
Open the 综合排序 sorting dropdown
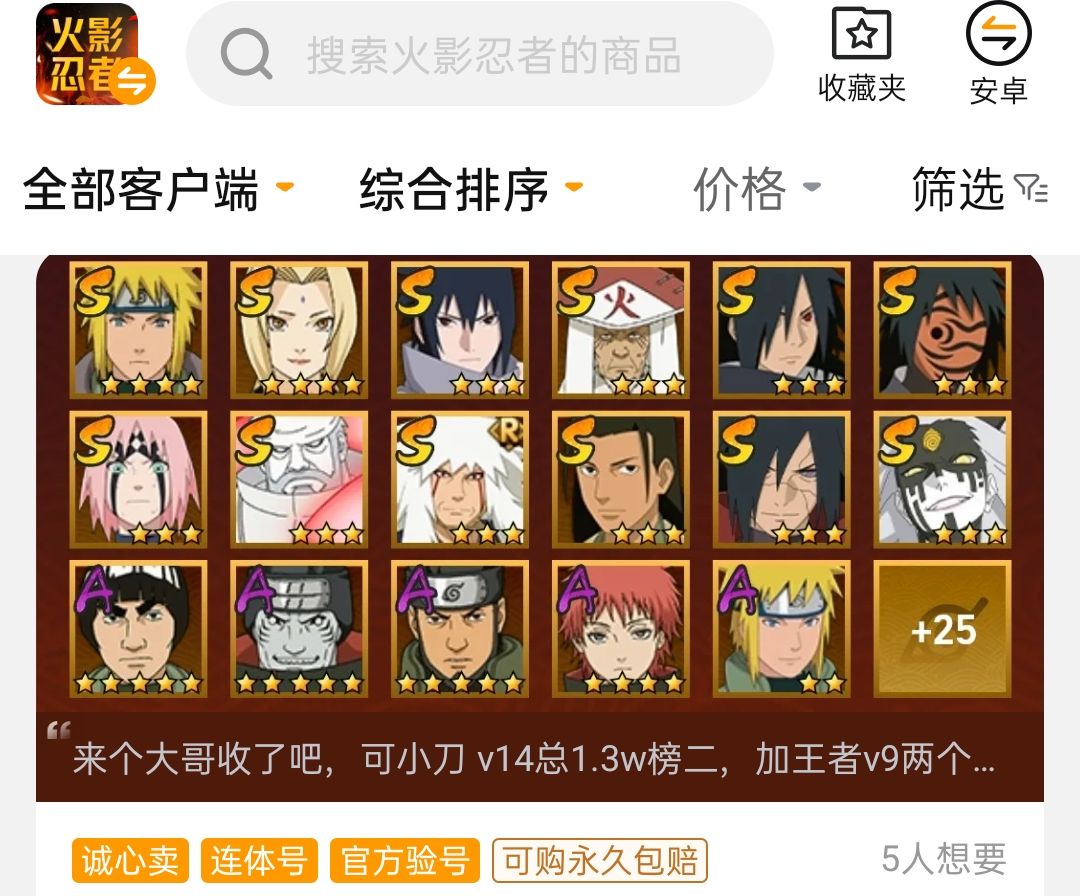(471, 189)
